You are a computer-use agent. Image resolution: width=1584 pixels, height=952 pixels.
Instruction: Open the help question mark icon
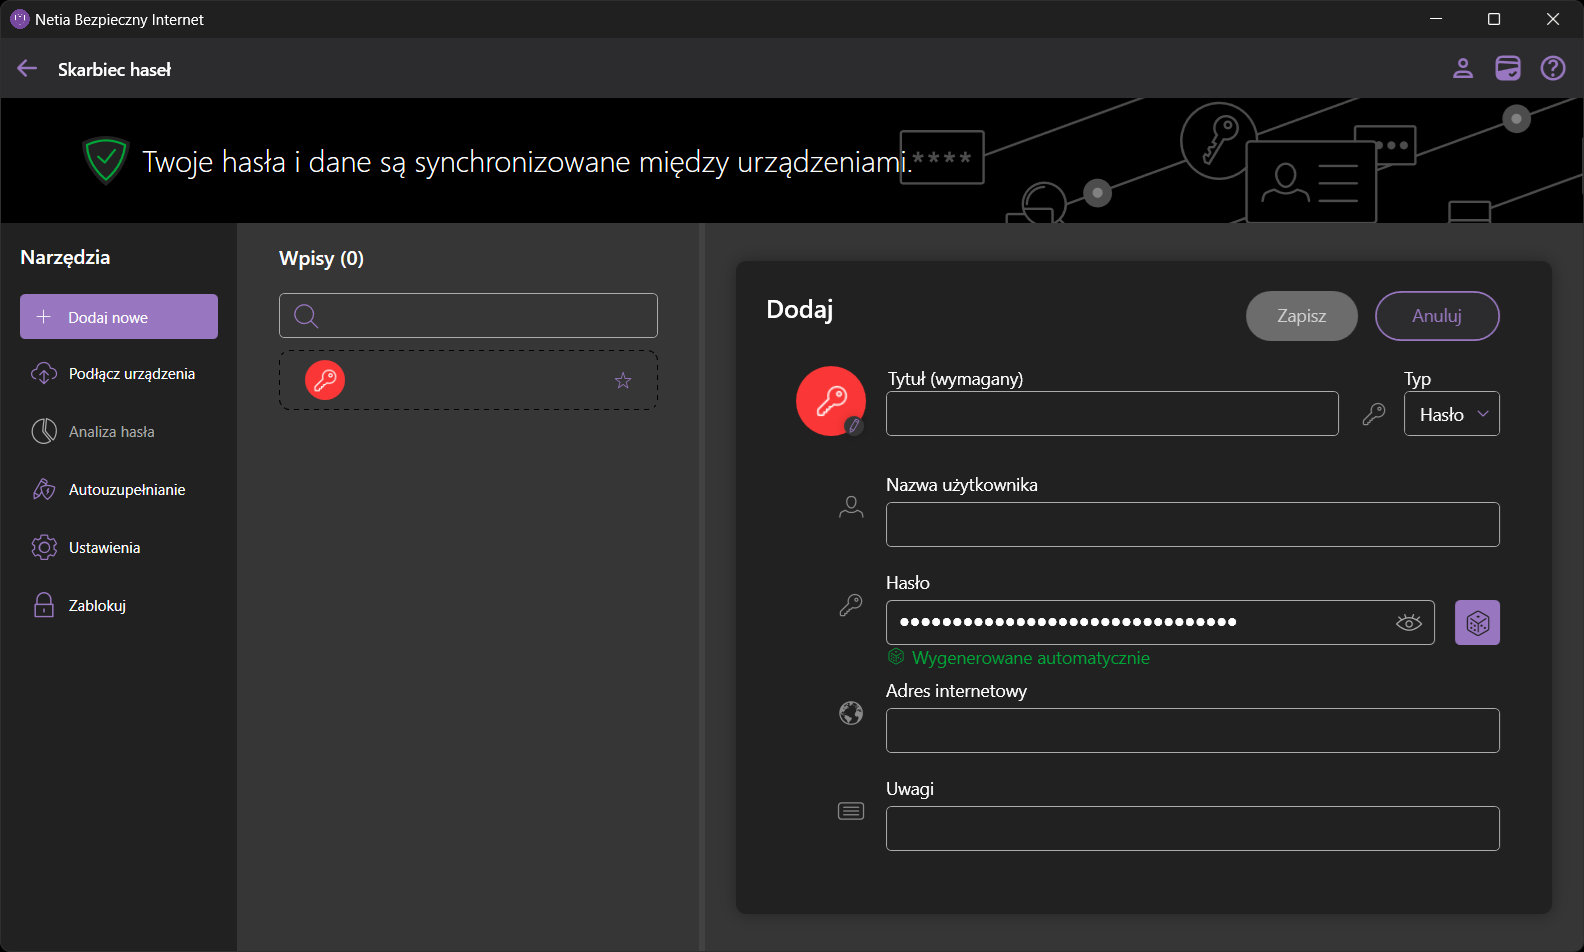[1552, 68]
